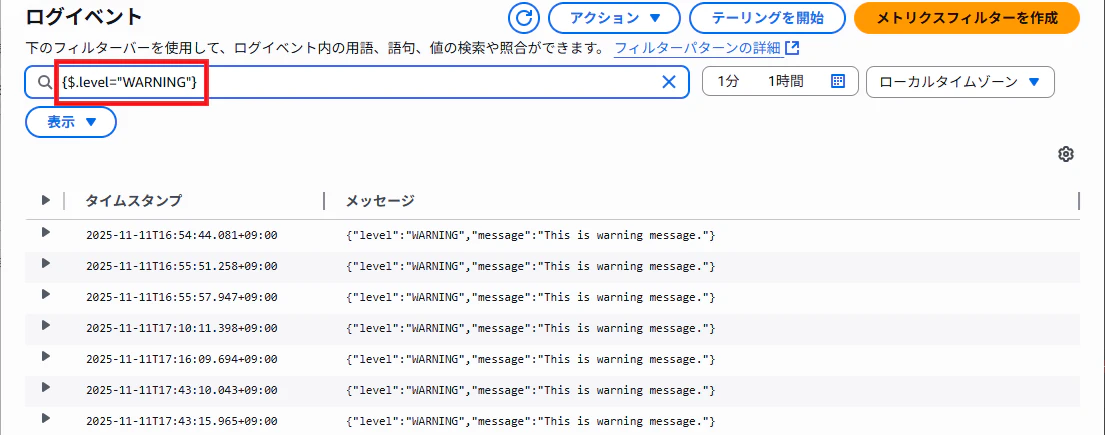Click message of the 16:54:44.081 row
1105x435 pixels.
click(x=531, y=235)
